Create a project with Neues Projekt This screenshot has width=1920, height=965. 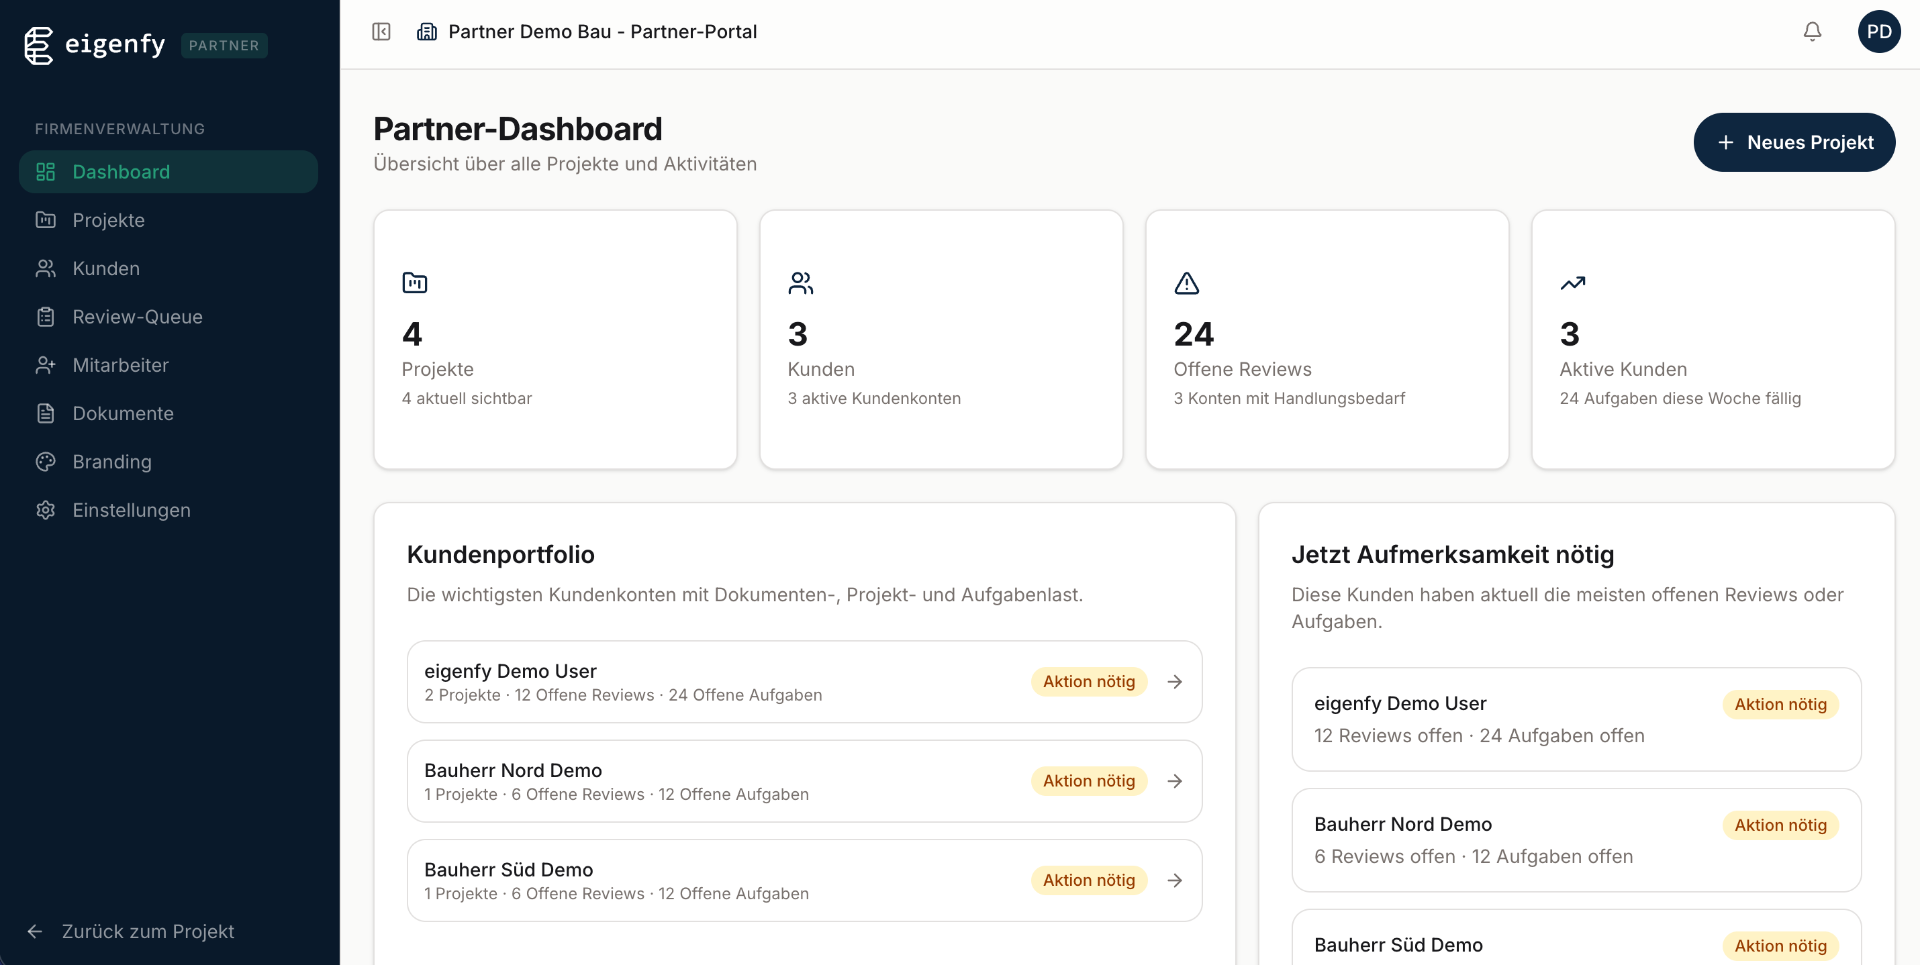[x=1793, y=142]
